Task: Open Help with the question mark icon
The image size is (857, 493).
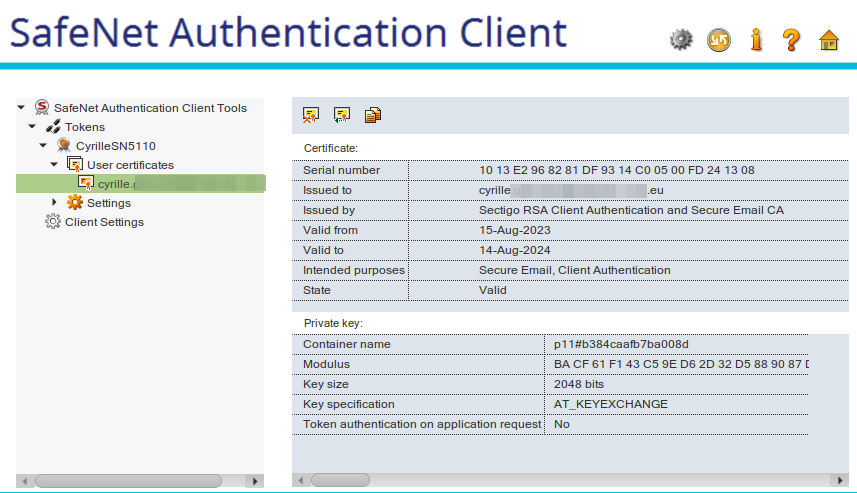Action: [791, 40]
